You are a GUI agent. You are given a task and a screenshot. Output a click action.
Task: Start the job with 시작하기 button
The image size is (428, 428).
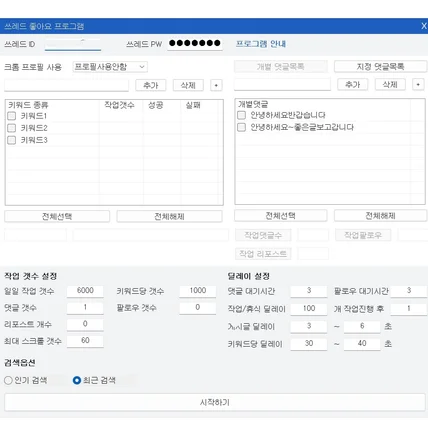click(x=215, y=402)
